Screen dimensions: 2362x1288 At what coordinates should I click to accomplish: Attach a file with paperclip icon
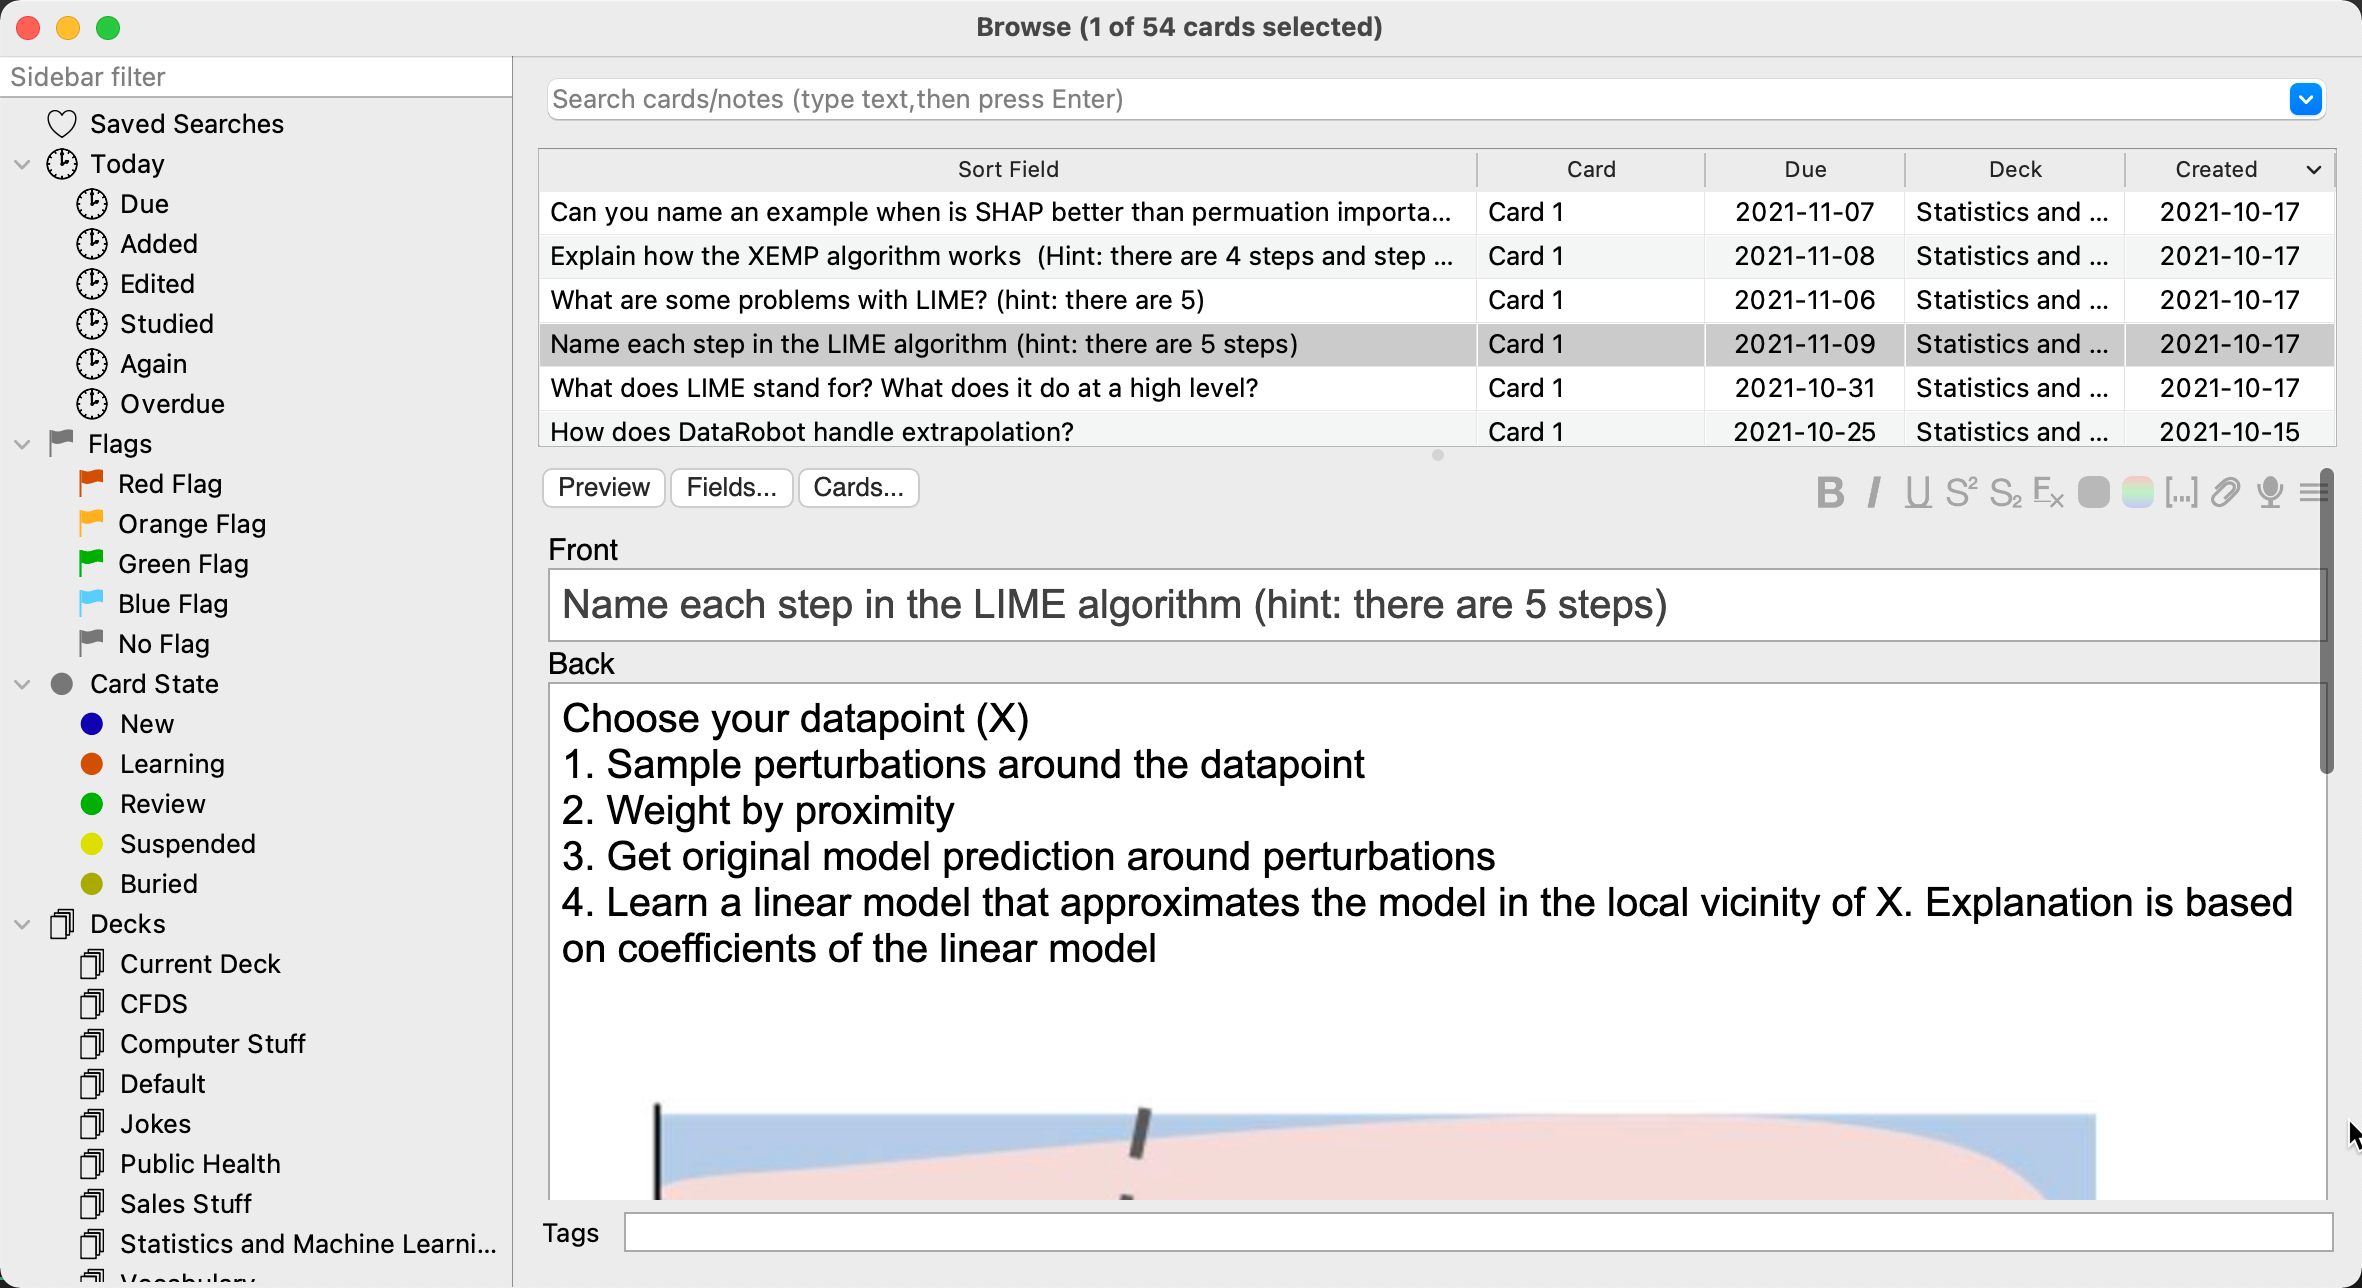click(2225, 492)
